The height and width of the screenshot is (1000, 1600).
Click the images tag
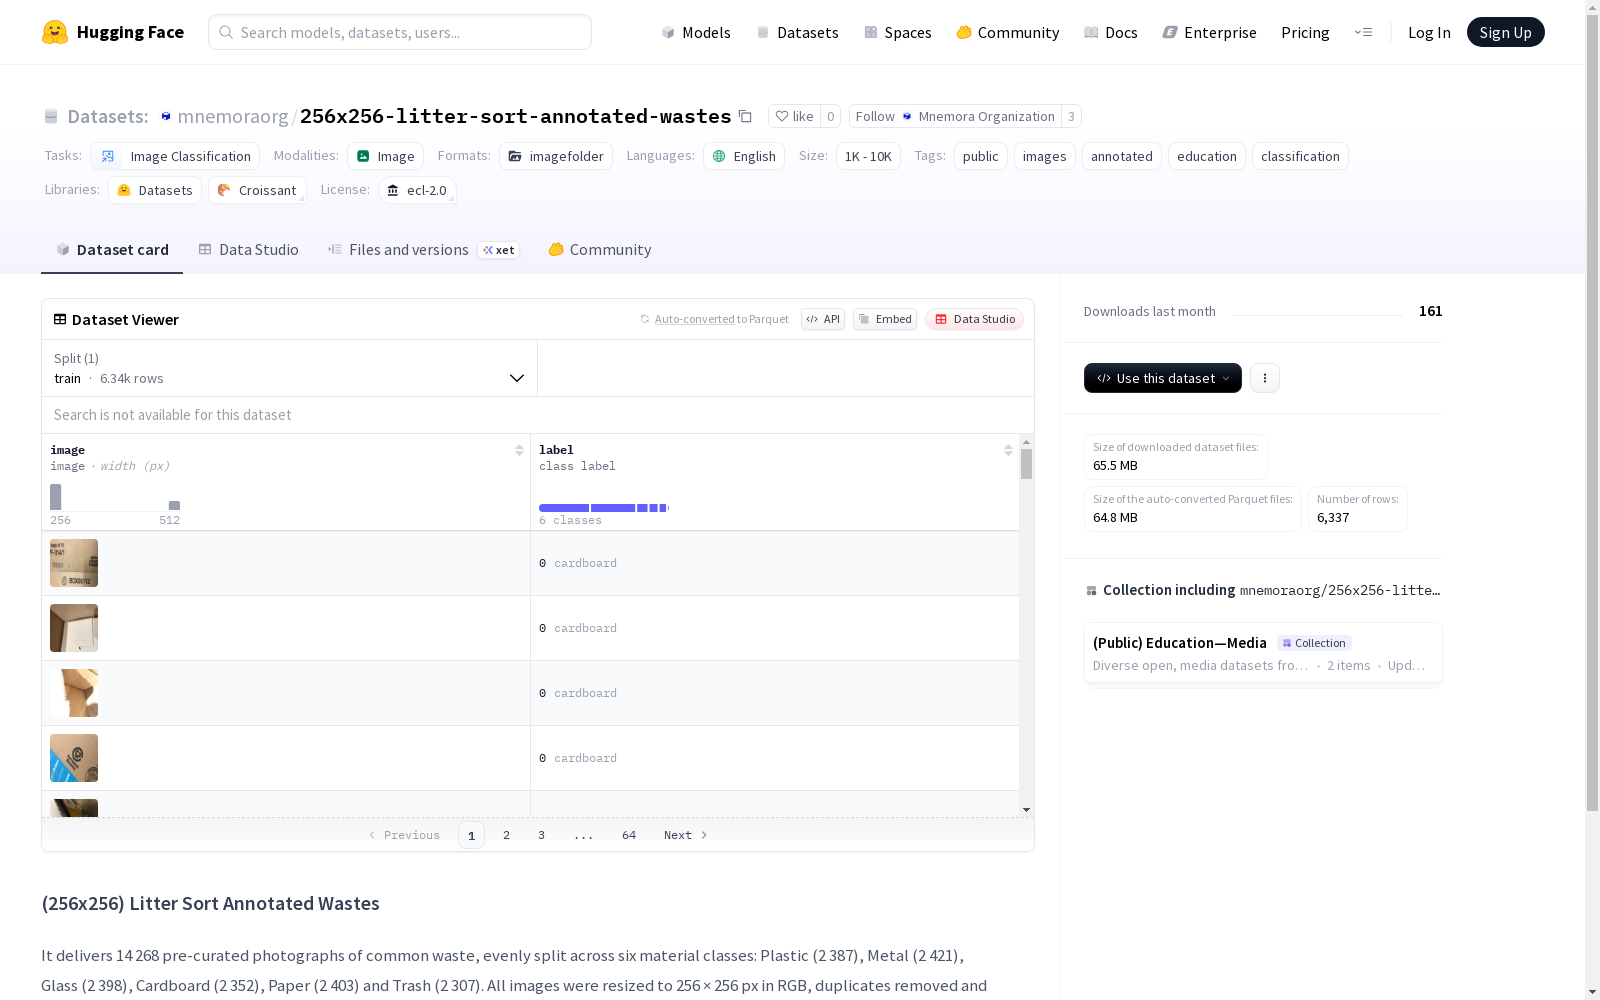tap(1045, 156)
